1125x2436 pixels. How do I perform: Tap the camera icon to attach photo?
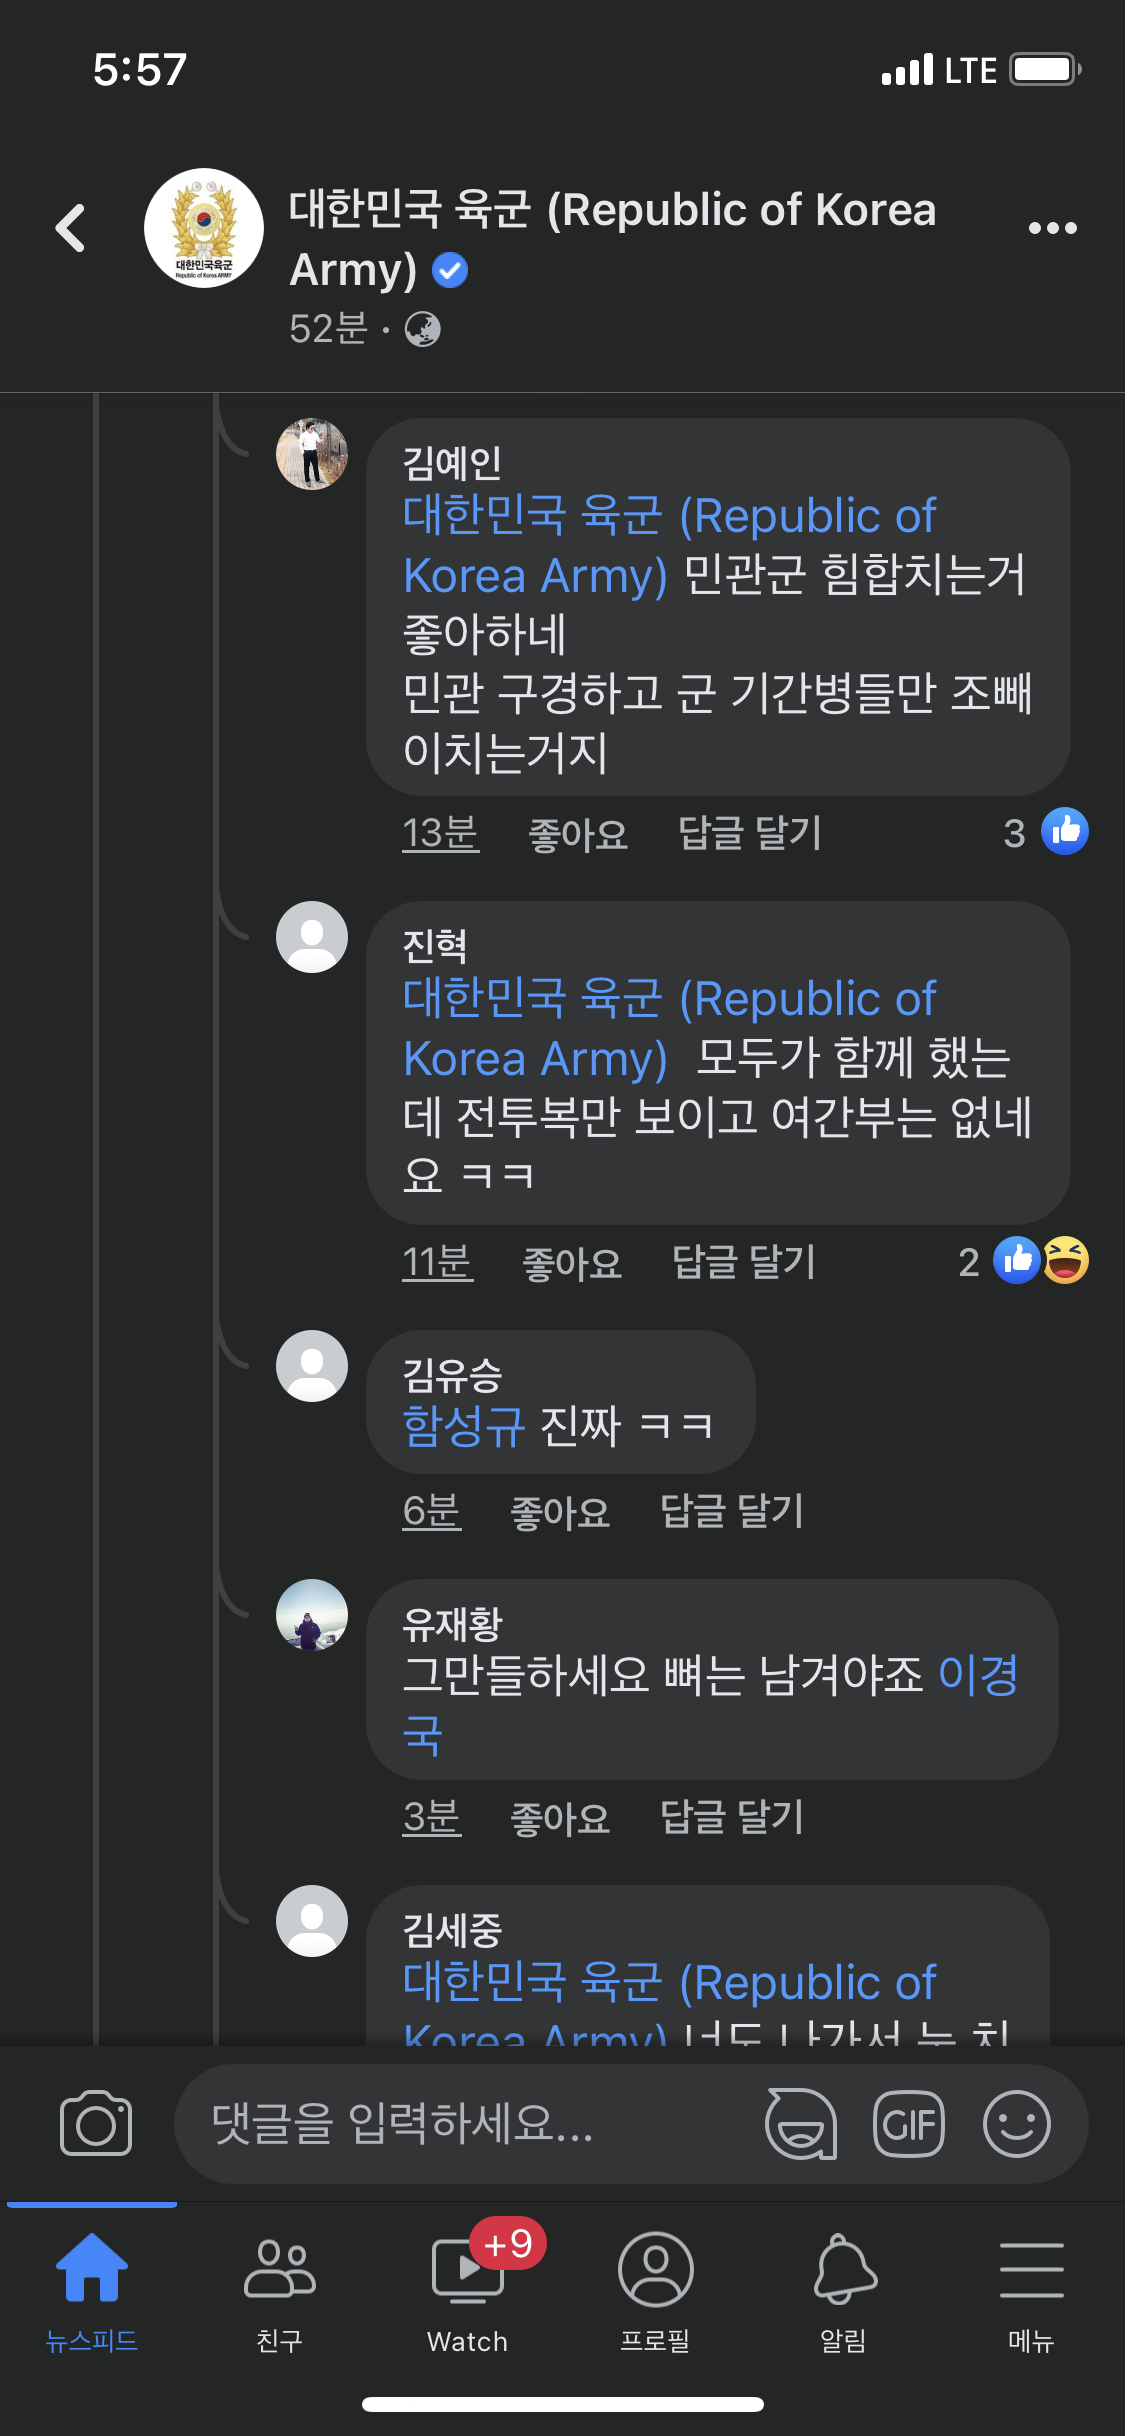click(x=96, y=2123)
